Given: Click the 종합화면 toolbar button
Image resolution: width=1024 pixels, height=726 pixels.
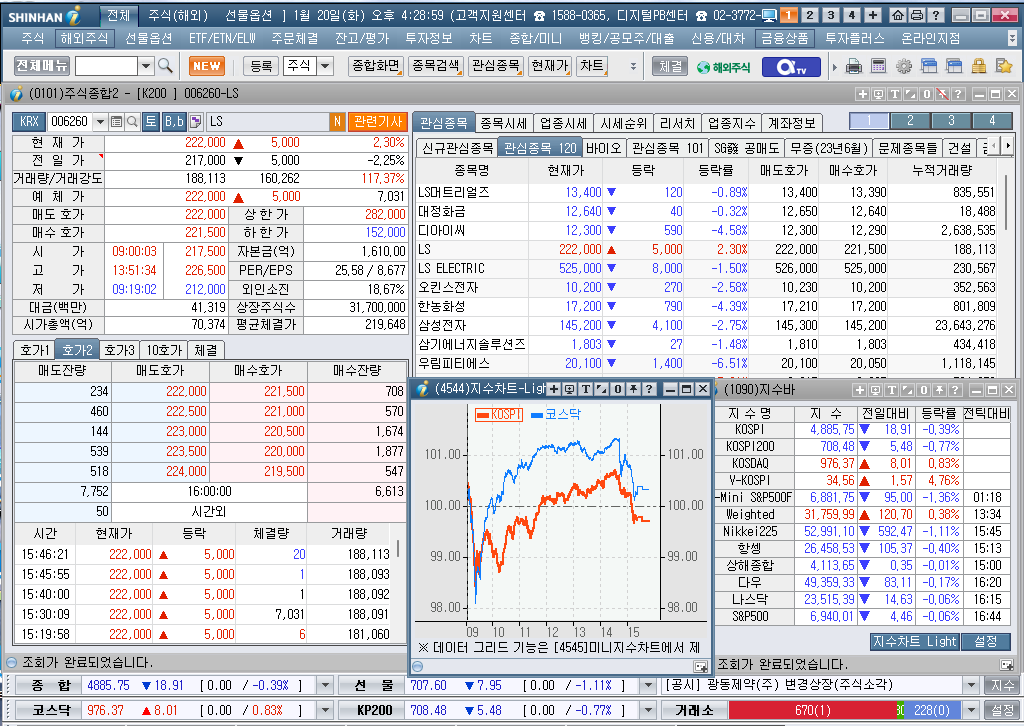Looking at the screenshot, I should [x=376, y=66].
